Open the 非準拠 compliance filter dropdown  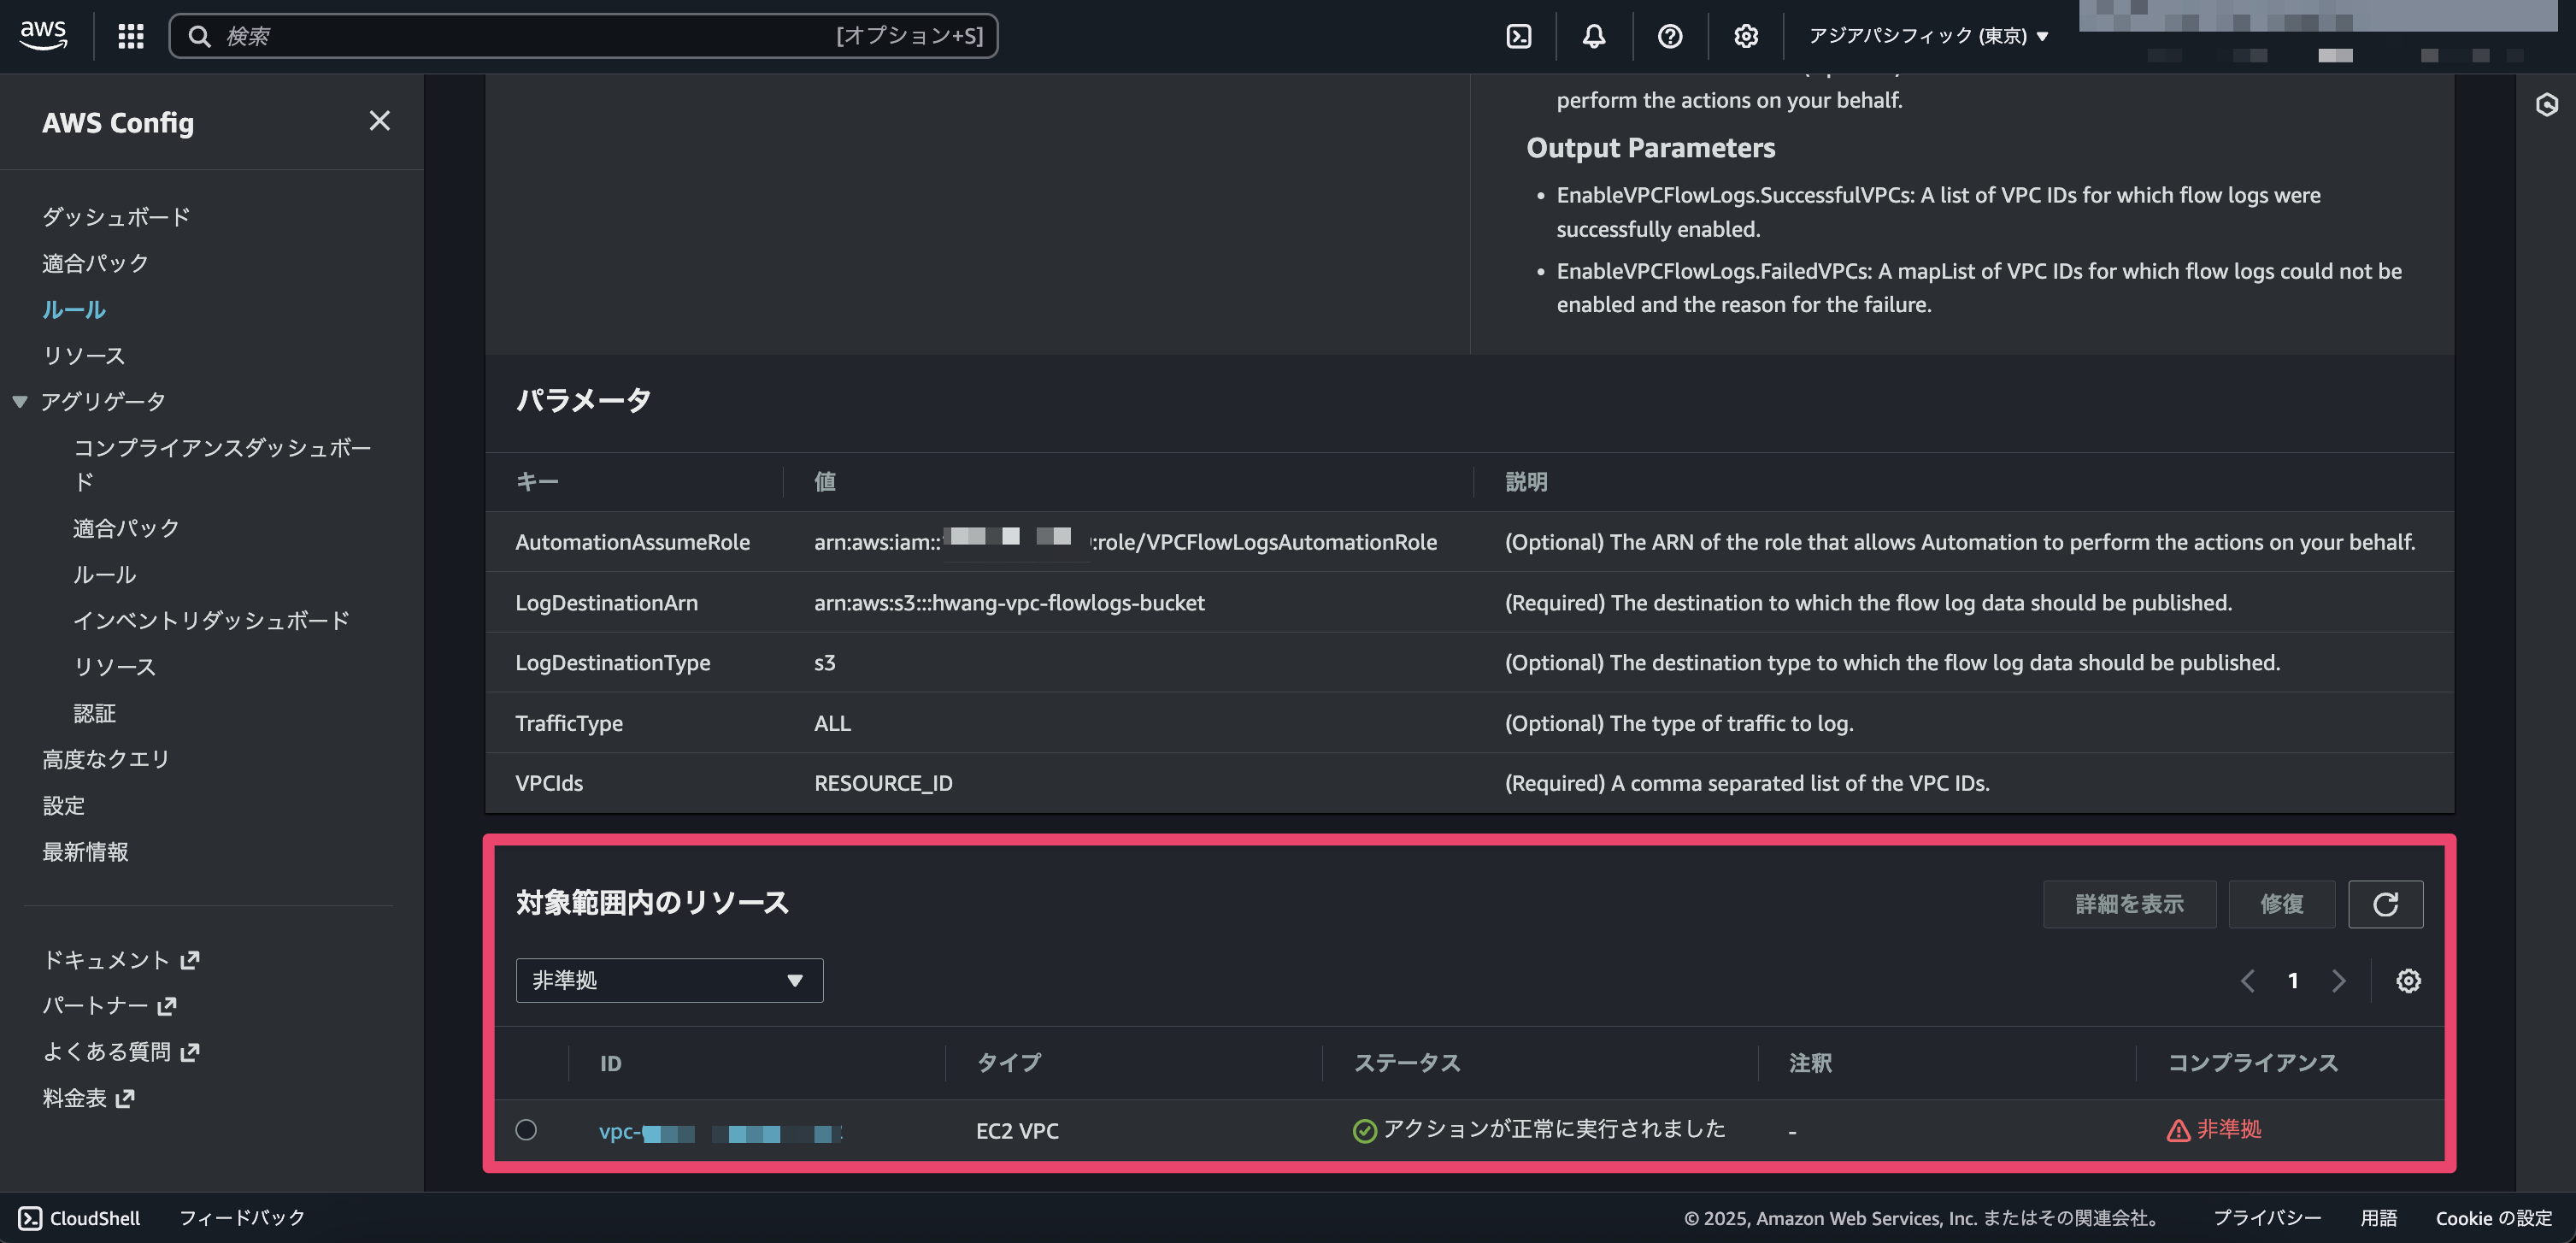pyautogui.click(x=669, y=980)
